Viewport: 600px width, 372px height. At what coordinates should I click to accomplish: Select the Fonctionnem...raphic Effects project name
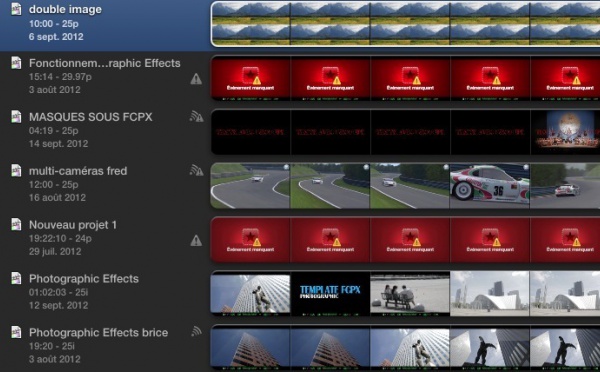tap(104, 63)
